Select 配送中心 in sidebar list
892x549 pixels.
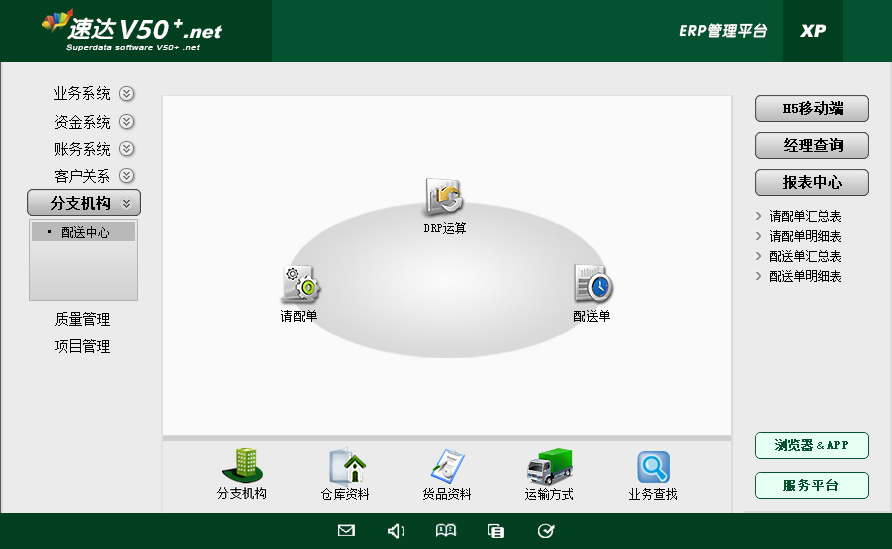(84, 232)
